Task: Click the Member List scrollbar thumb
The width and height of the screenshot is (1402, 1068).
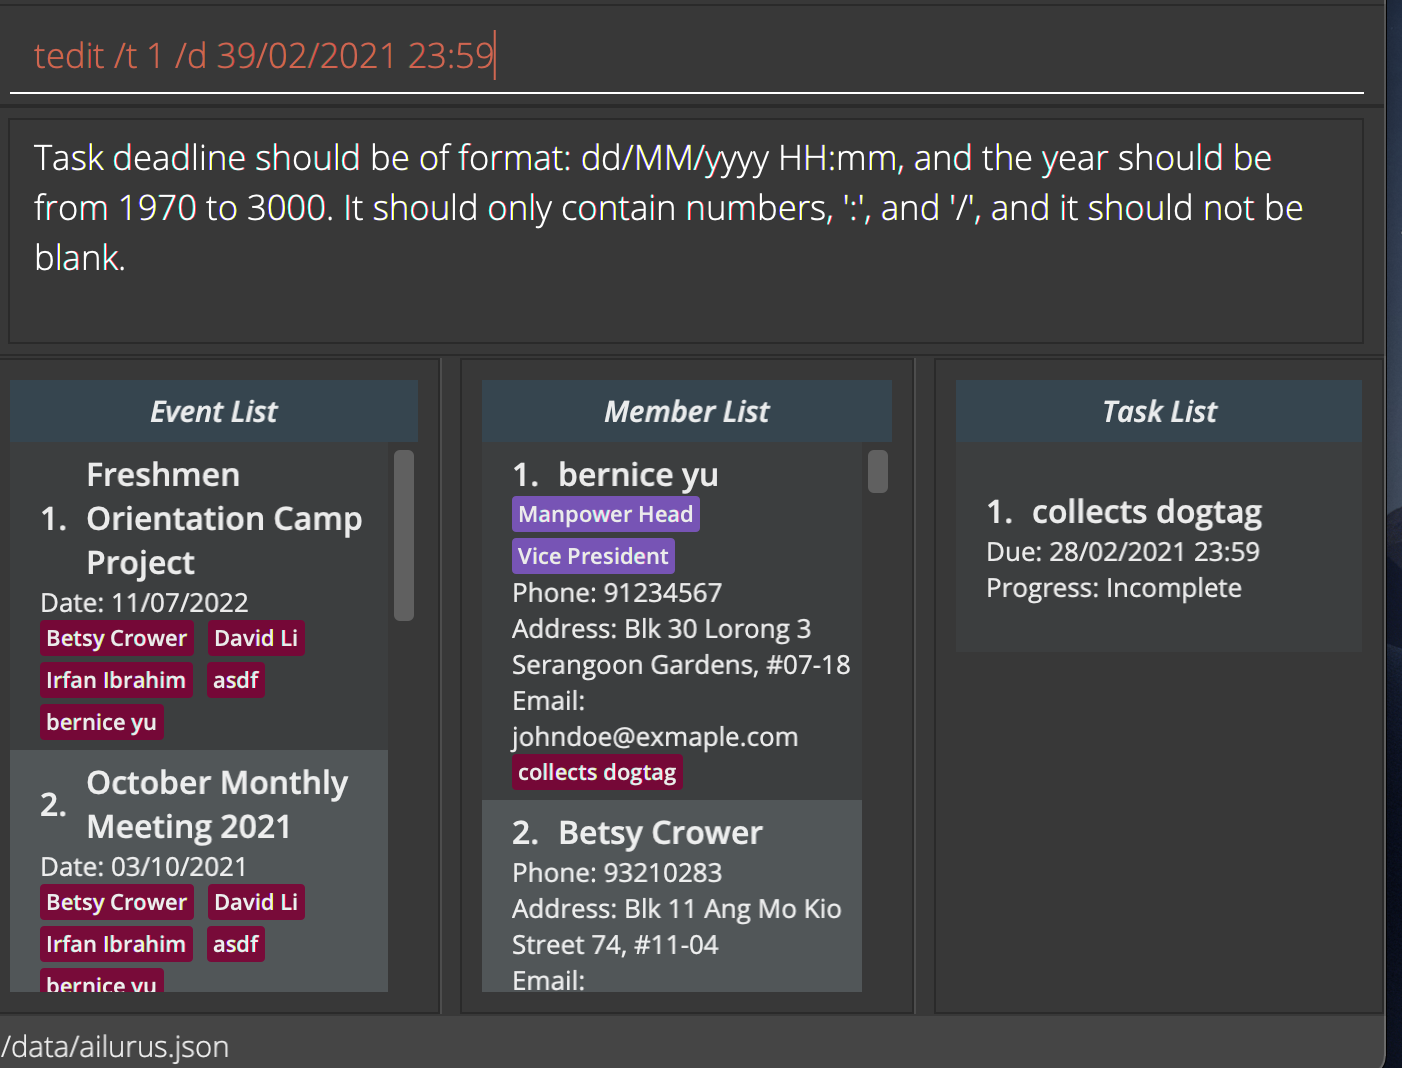Action: (878, 471)
